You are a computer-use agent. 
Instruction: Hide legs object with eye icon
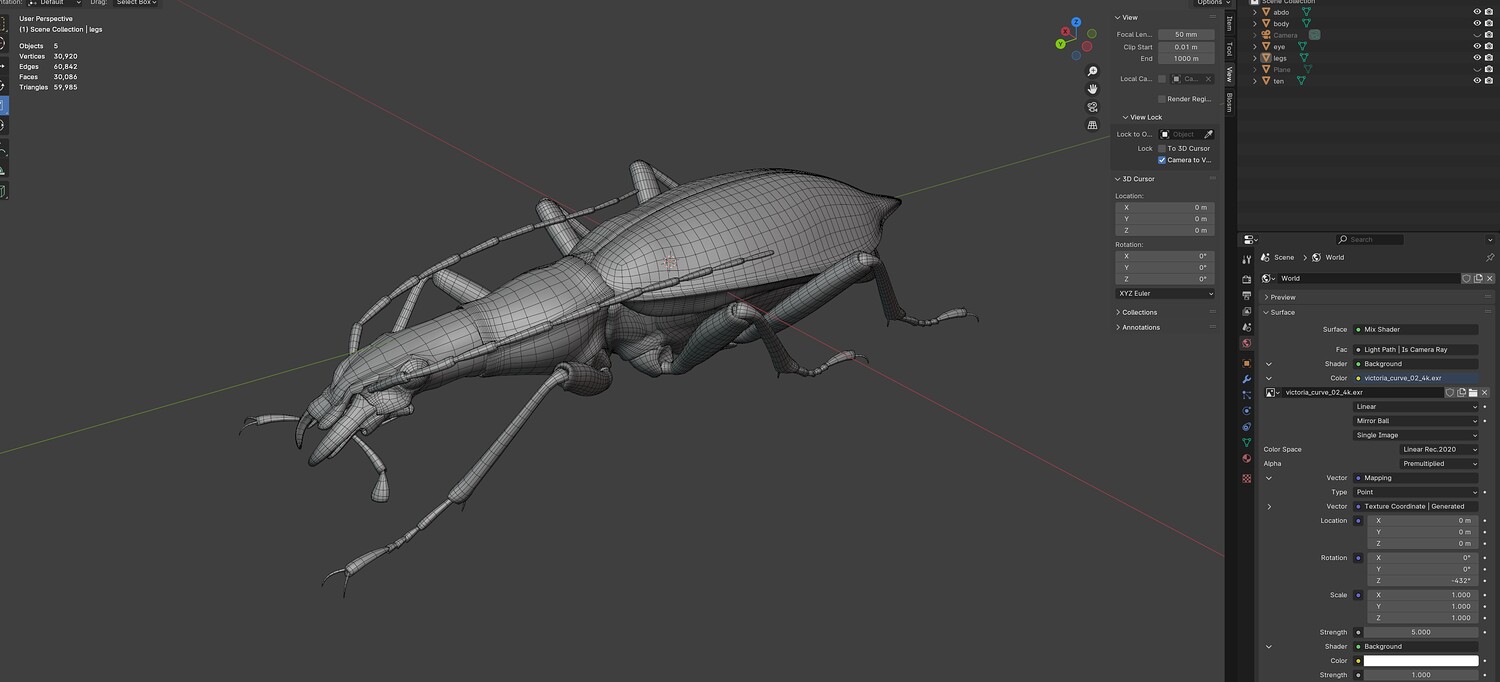(1477, 58)
